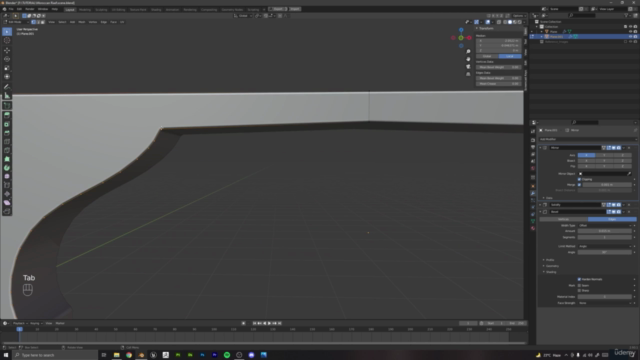Click the Zoom view magnifier icon

click(468, 51)
